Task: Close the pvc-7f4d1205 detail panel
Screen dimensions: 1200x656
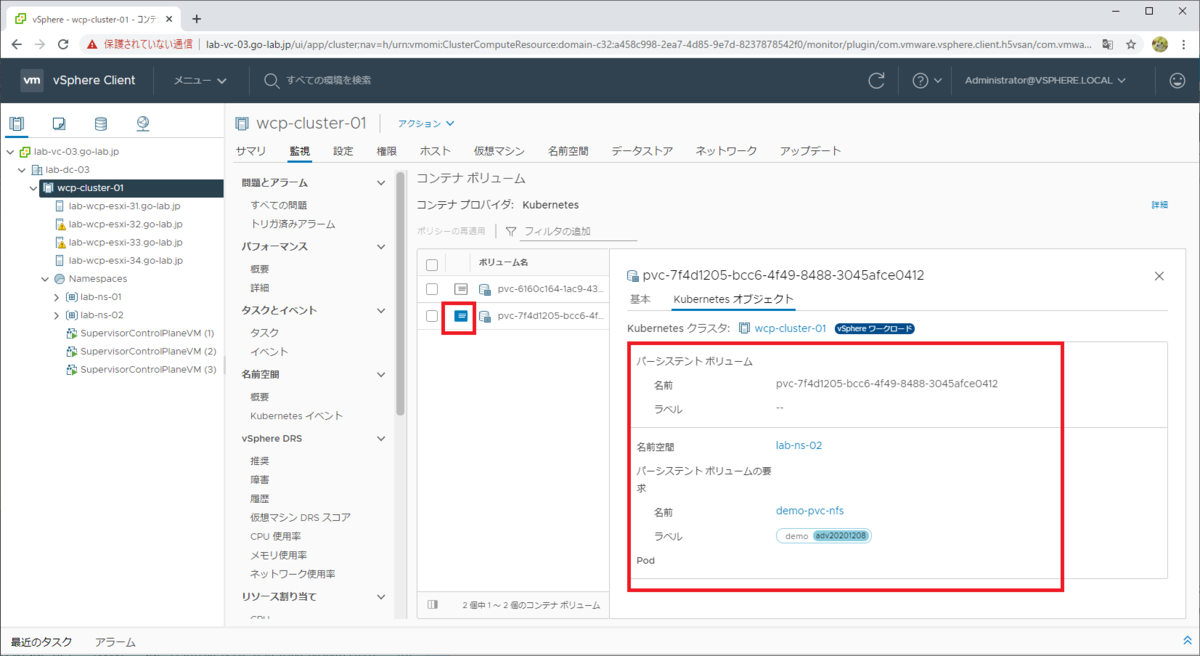Action: pyautogui.click(x=1159, y=275)
